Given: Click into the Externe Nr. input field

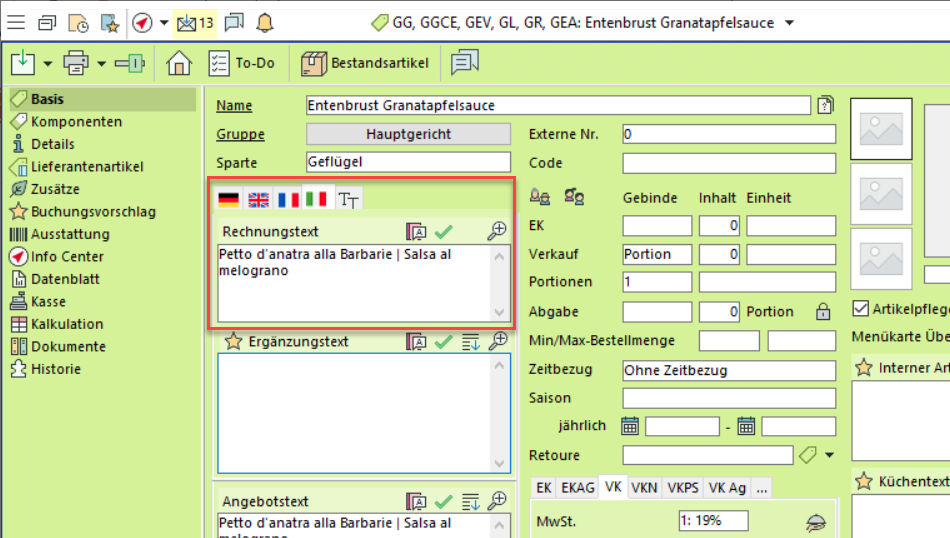Looking at the screenshot, I should [x=728, y=134].
